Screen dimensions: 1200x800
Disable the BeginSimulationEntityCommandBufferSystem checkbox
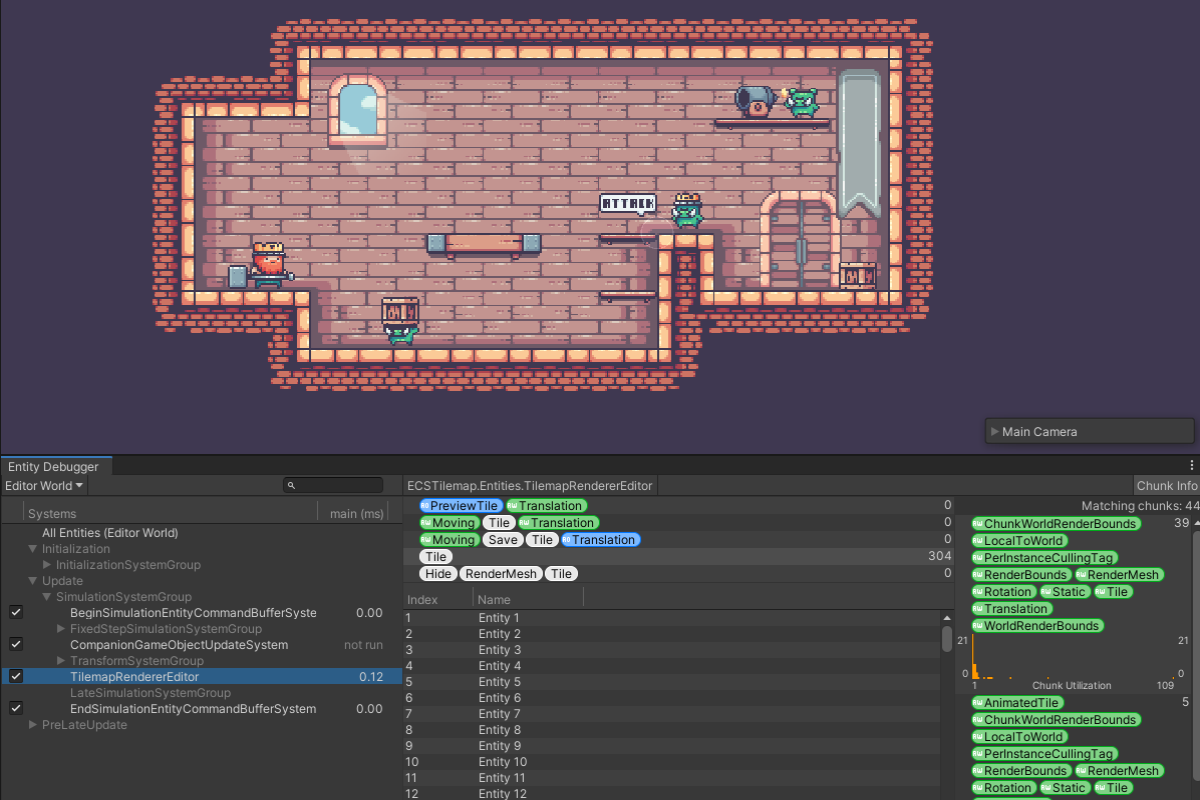click(16, 612)
